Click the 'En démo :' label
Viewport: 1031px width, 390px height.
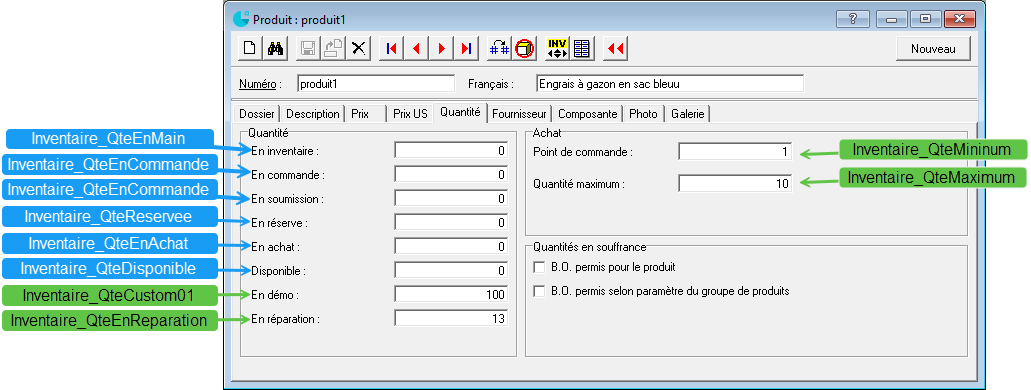276,295
